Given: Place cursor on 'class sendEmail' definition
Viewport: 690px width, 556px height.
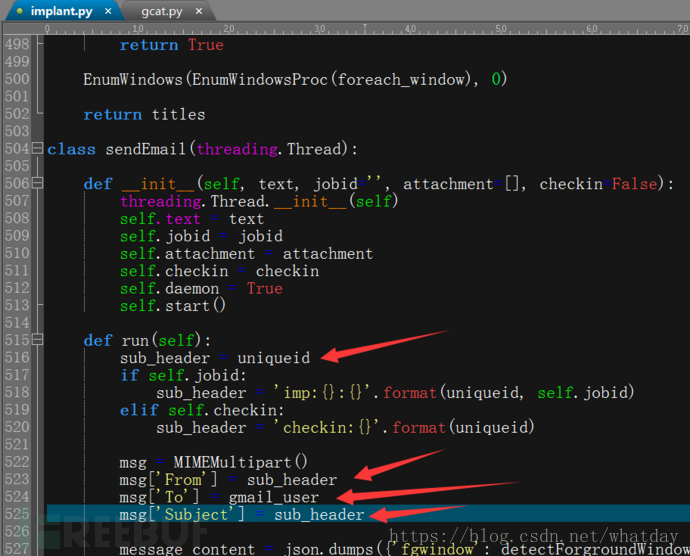Looking at the screenshot, I should coord(116,149).
